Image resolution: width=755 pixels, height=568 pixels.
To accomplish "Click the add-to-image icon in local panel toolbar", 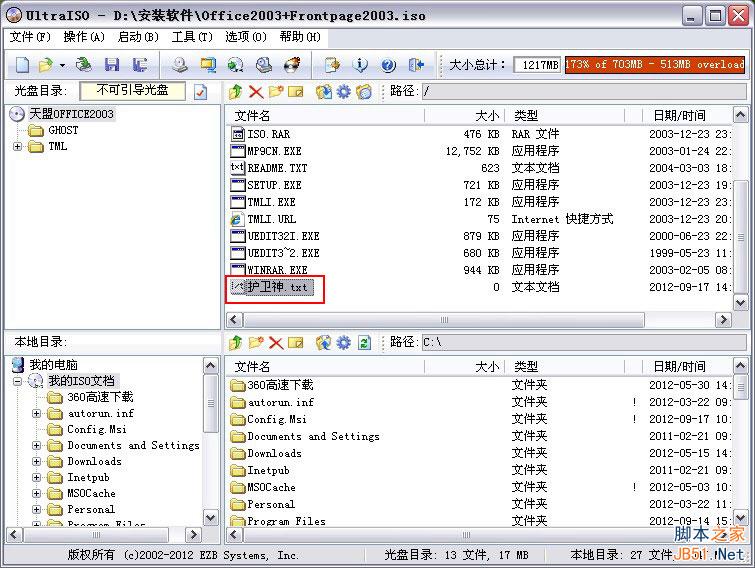I will click(296, 343).
